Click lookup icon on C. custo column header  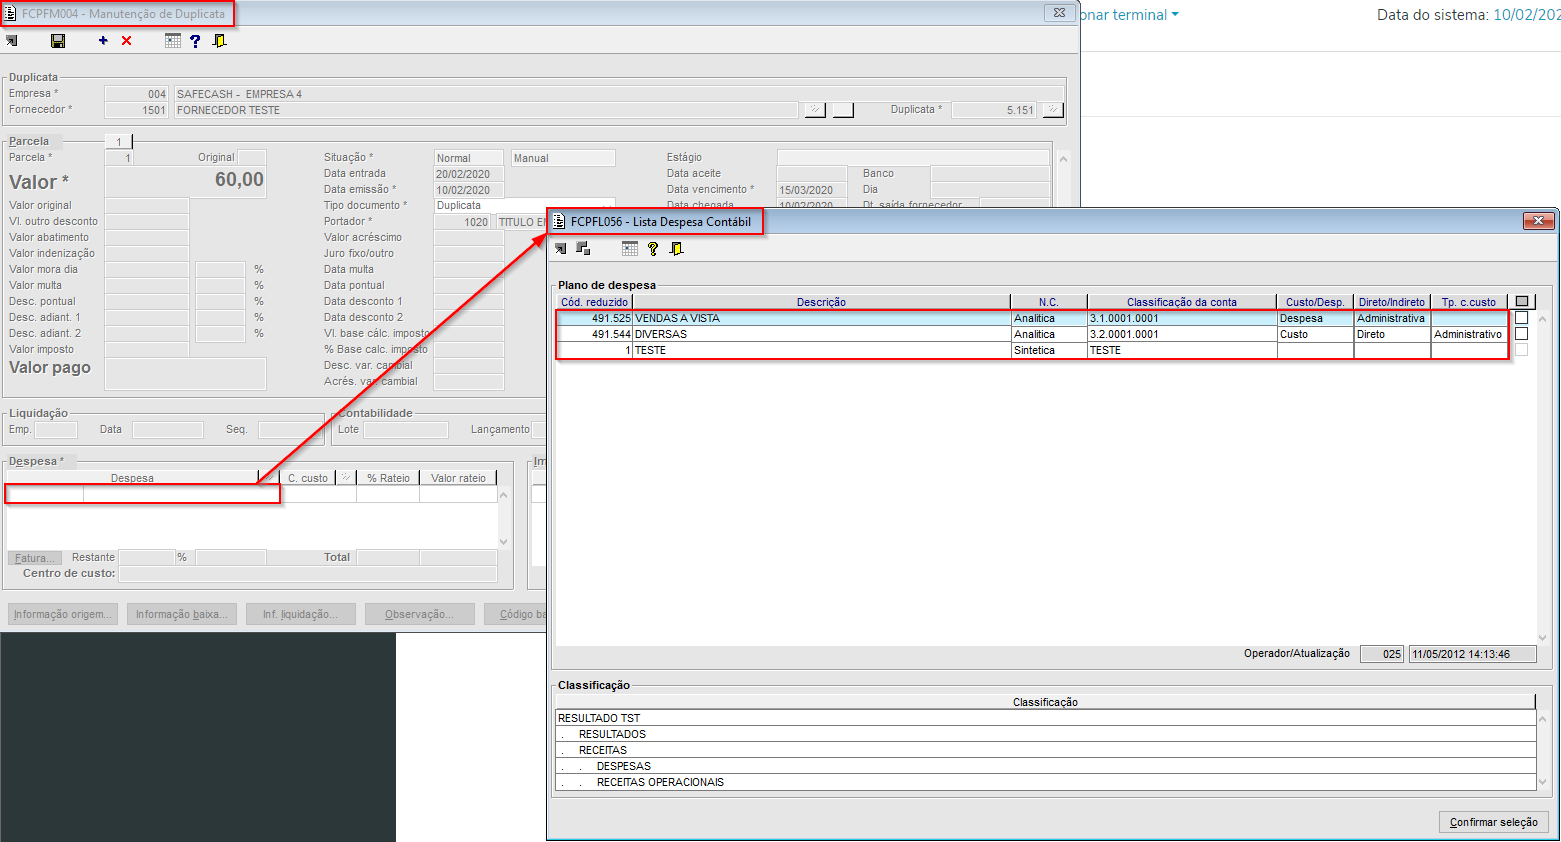click(x=345, y=478)
